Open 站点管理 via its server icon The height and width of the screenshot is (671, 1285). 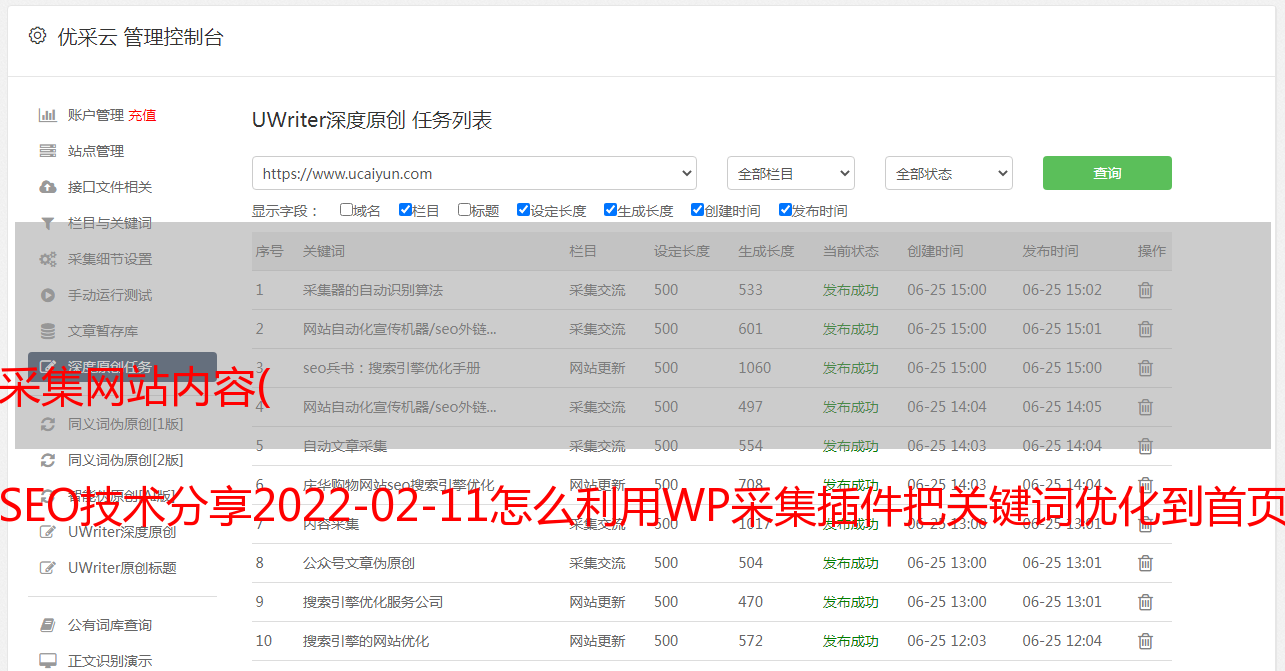pos(47,151)
